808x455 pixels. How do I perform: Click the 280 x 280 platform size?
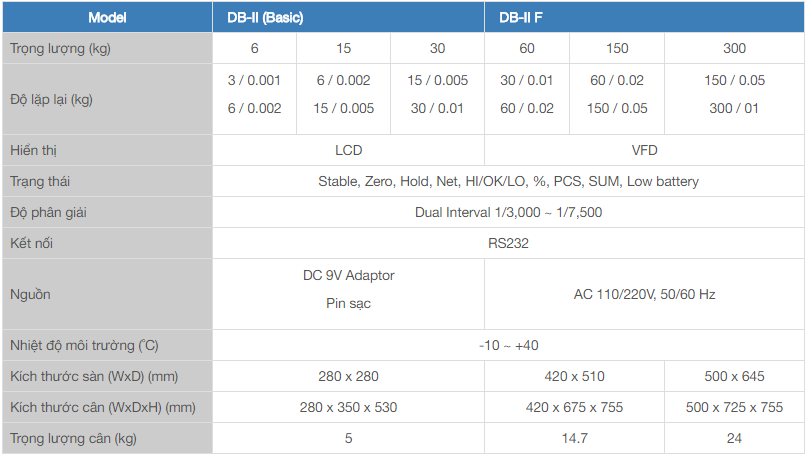[x=348, y=376]
